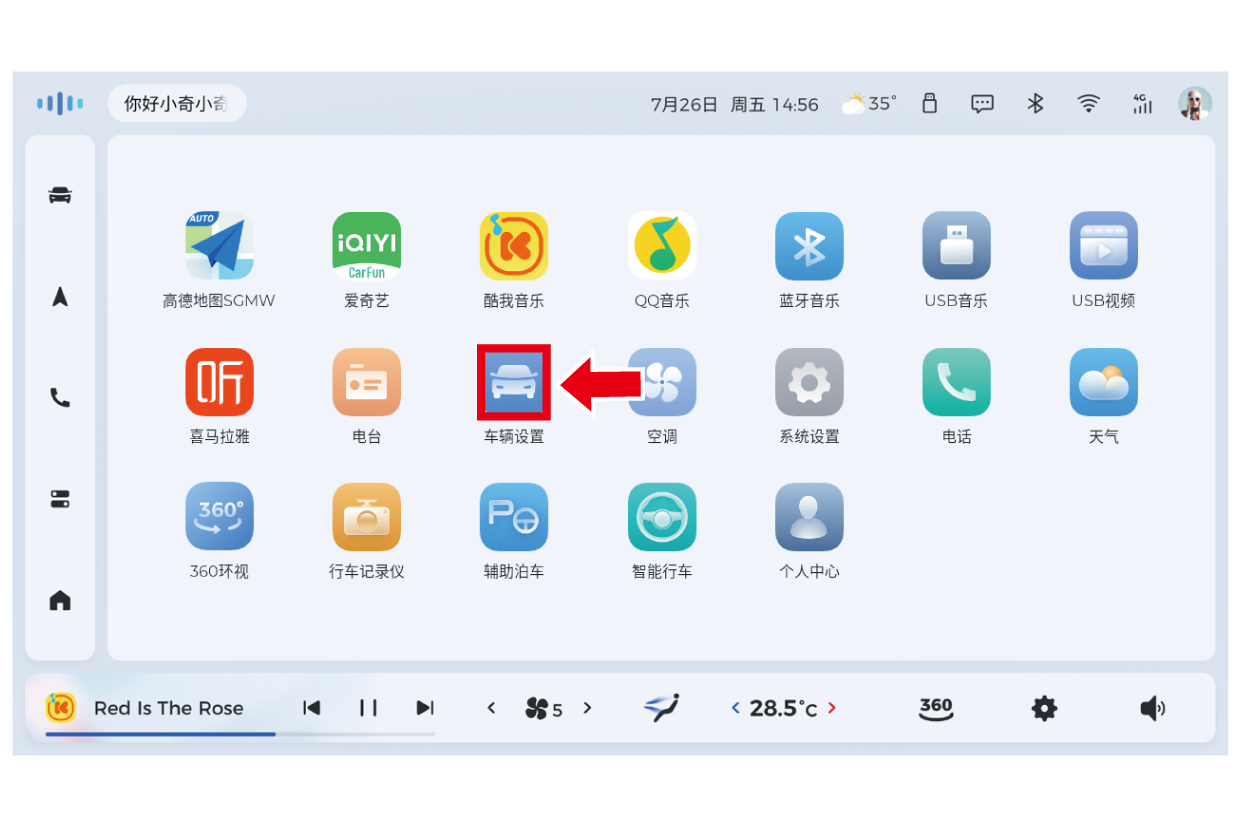Open the 高德地图SGMW navigation app
This screenshot has height=827, width=1241.
click(219, 245)
